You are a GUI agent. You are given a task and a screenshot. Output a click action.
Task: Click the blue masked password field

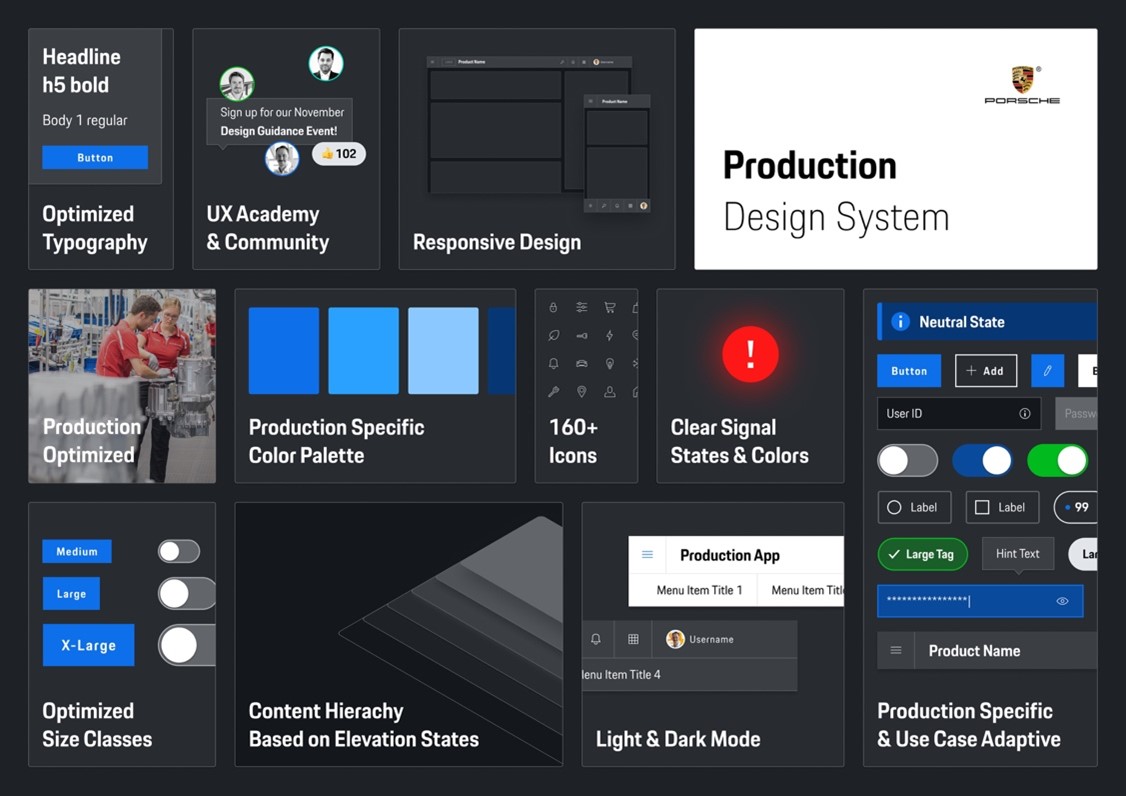point(980,601)
